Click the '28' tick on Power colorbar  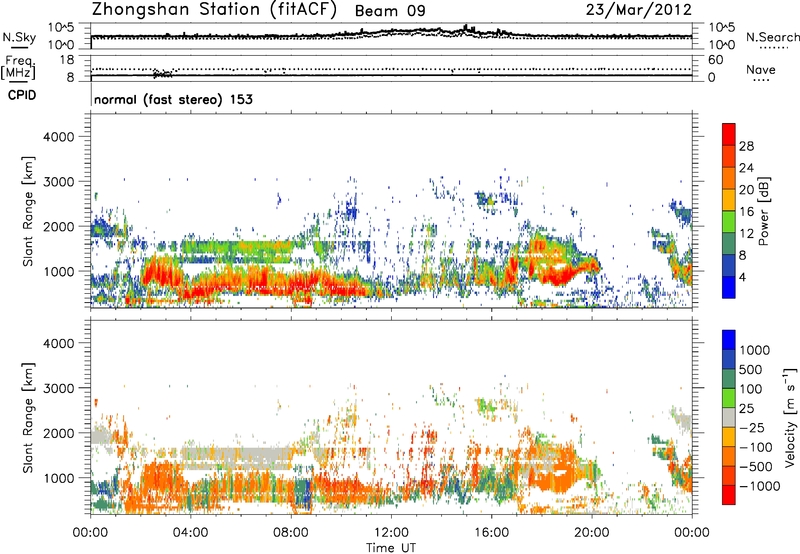click(746, 146)
